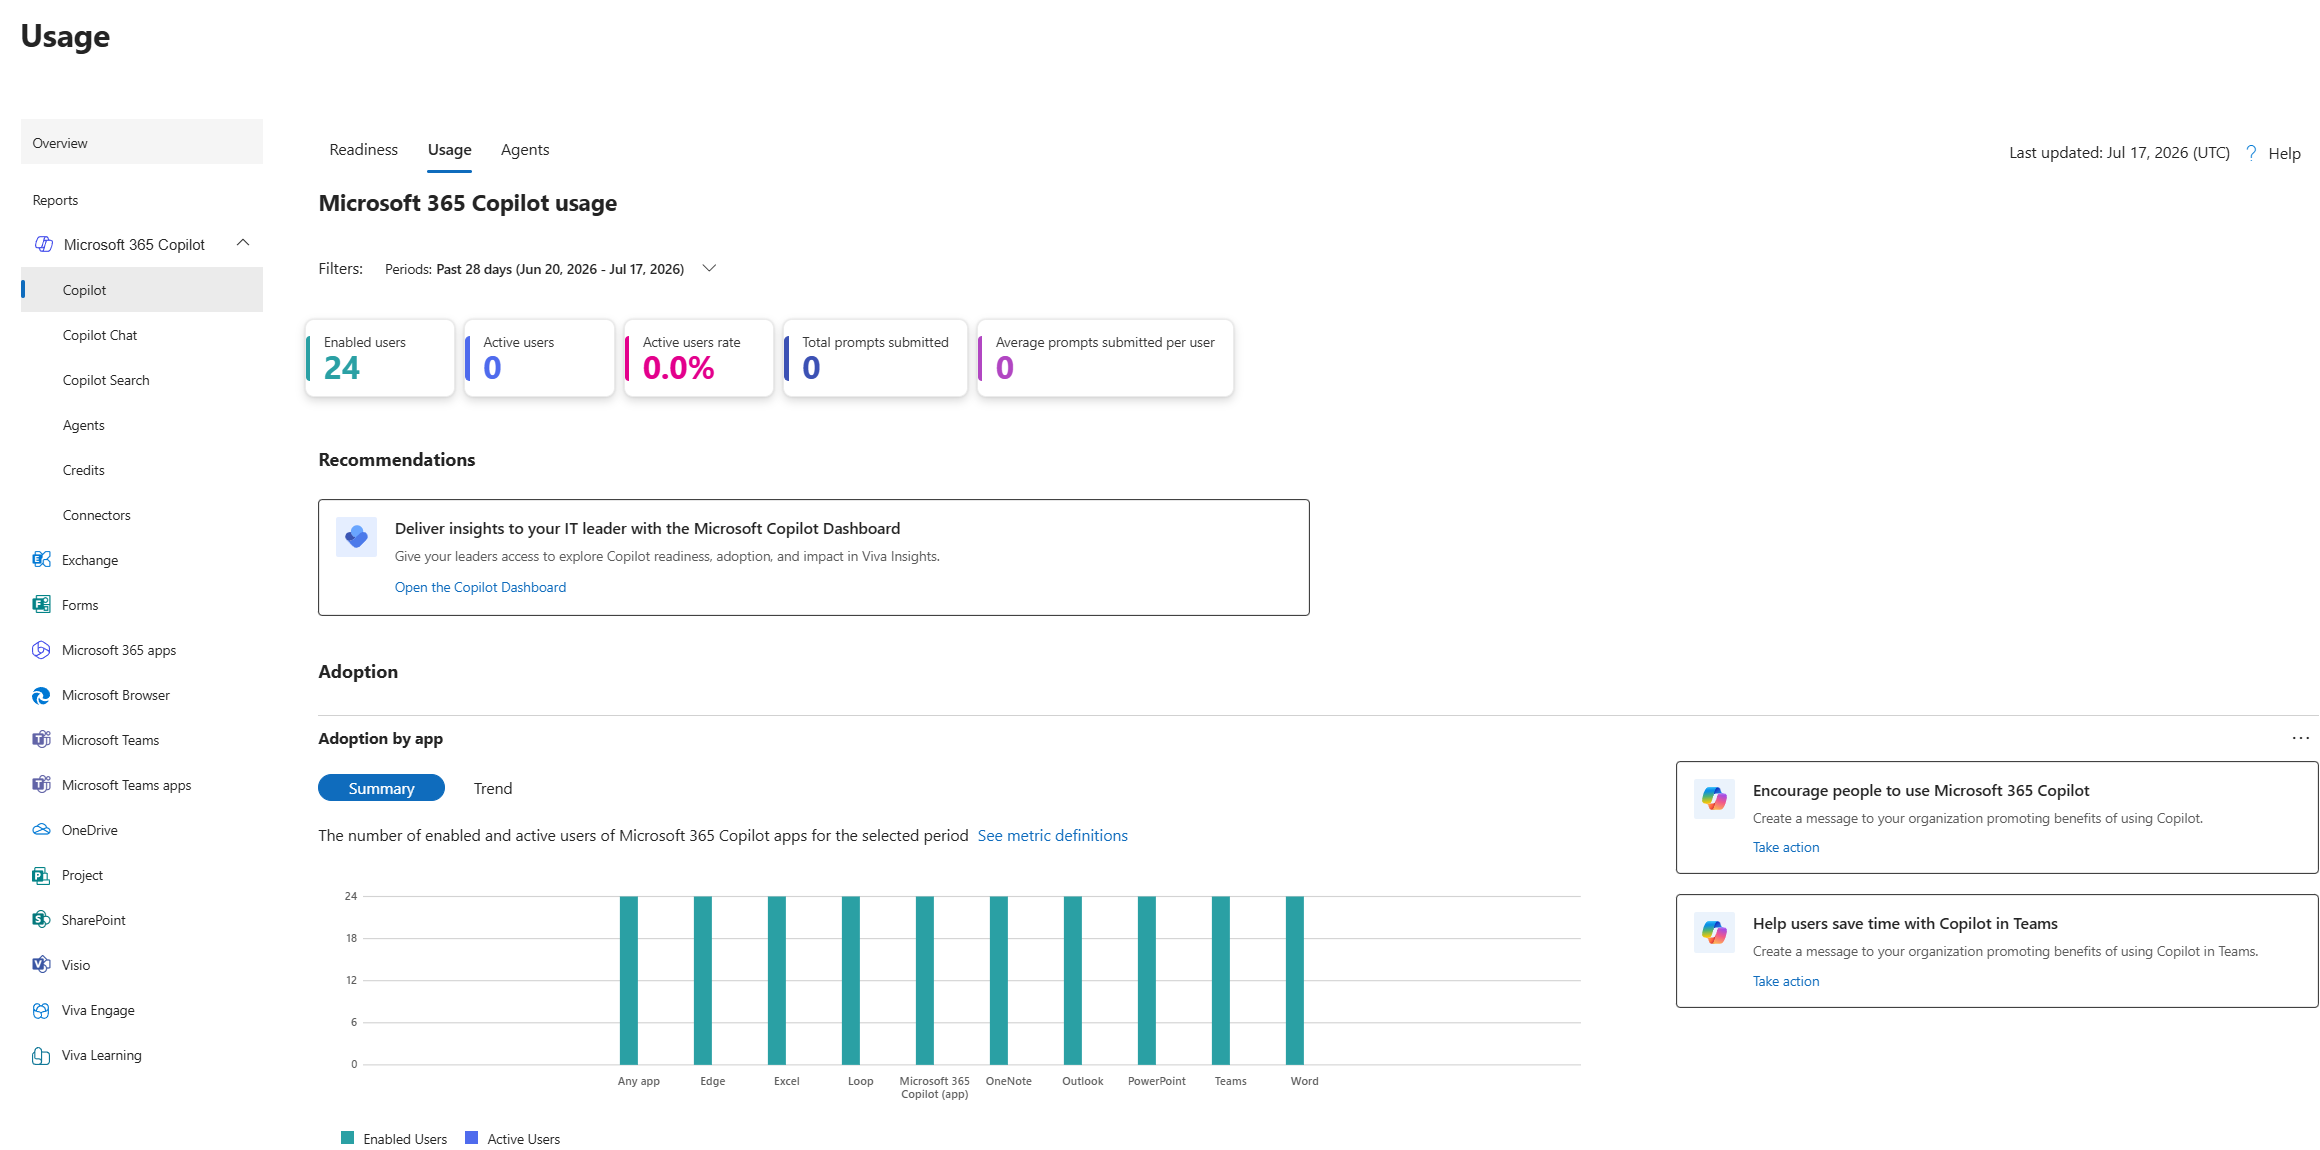Click the PowerPoint bar in chart

1147,980
